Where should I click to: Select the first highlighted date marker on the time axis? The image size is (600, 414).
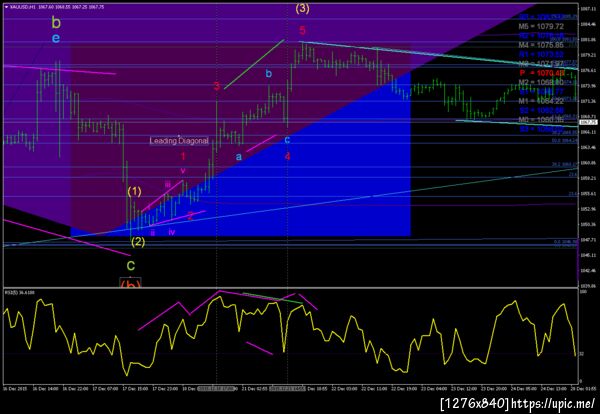217,388
